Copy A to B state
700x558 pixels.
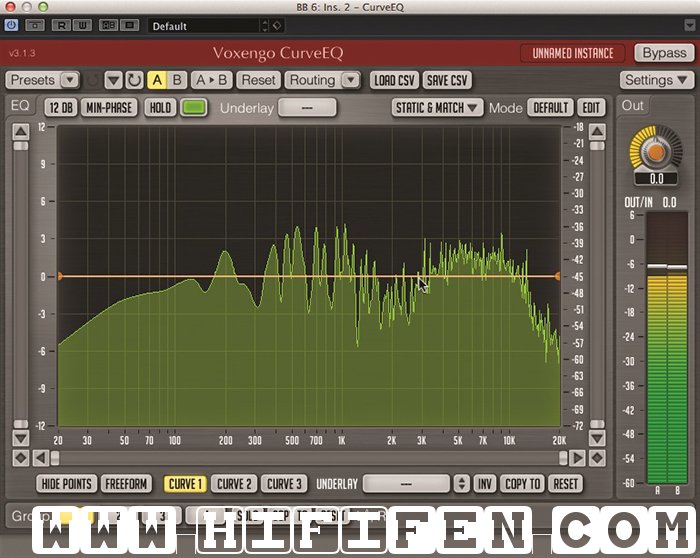tap(212, 80)
